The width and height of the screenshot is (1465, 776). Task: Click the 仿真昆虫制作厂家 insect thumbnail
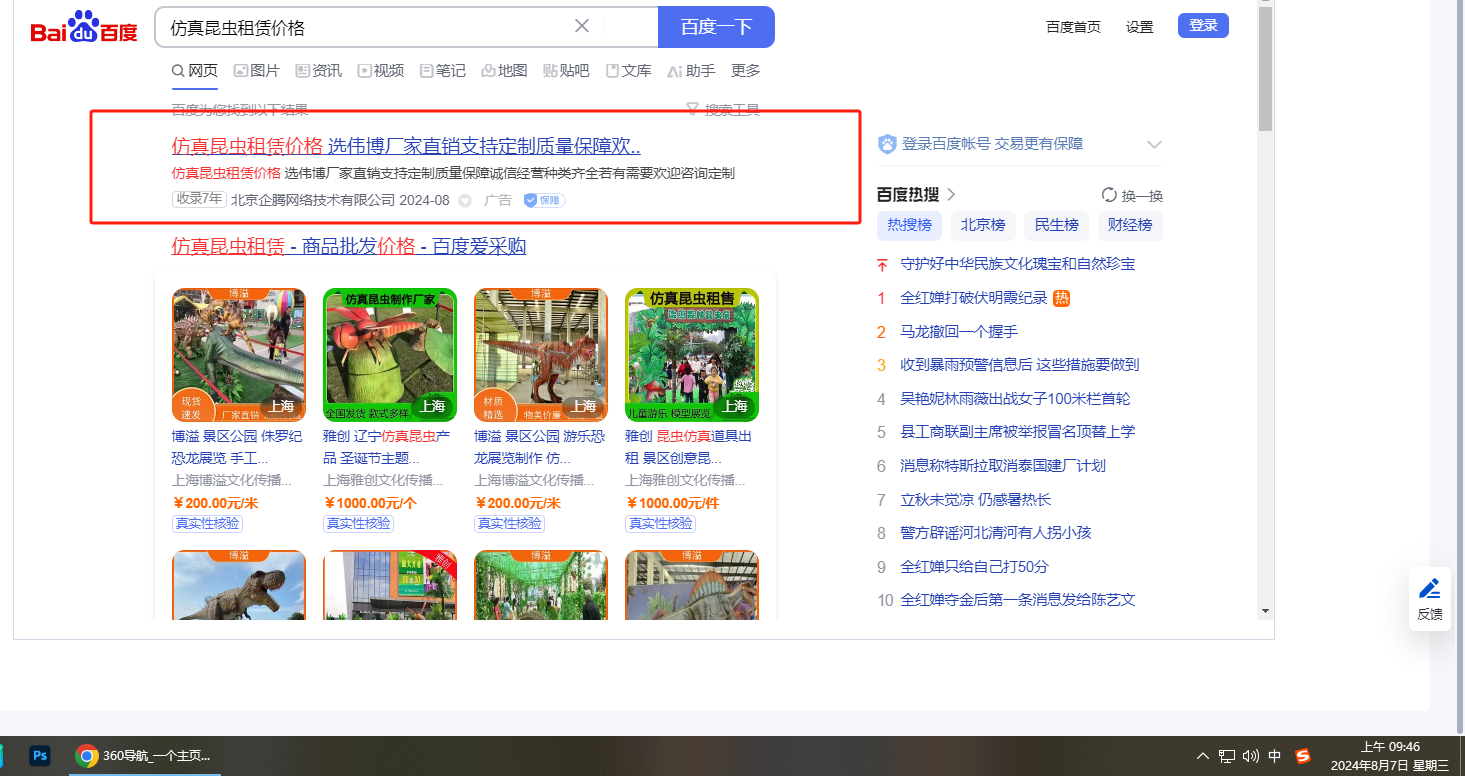point(390,354)
